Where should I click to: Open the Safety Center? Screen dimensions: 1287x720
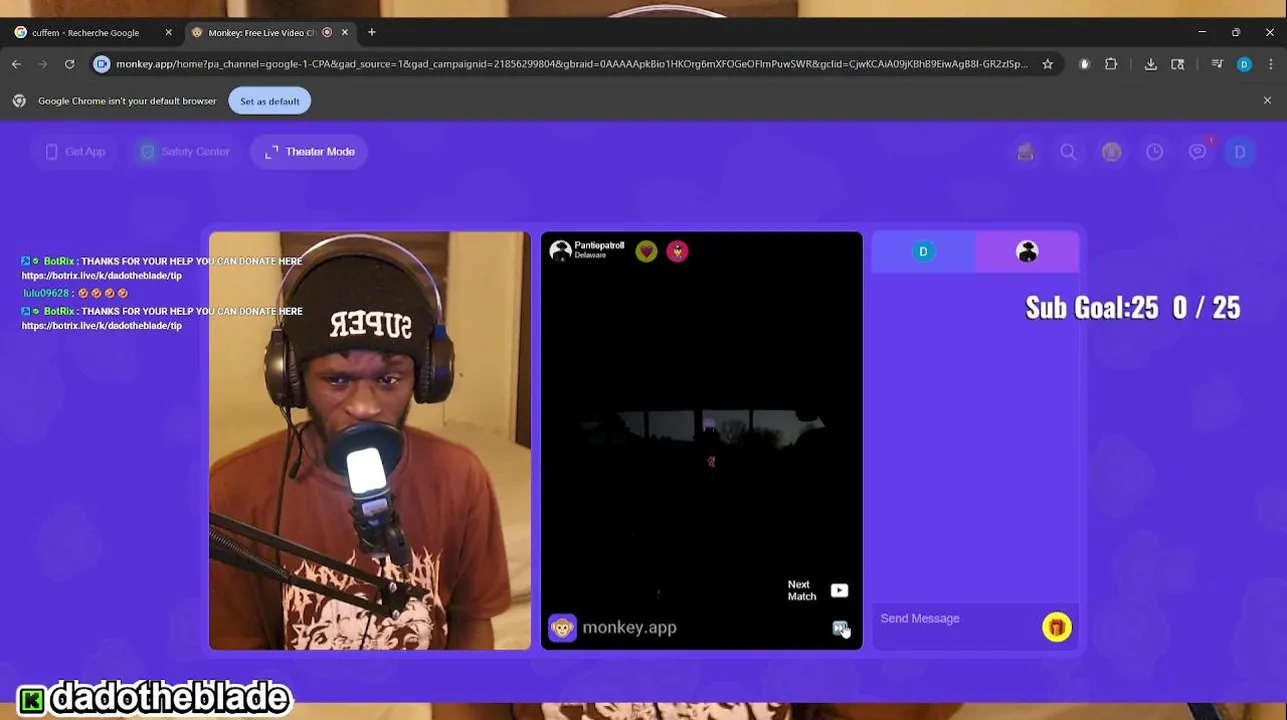[x=185, y=152]
